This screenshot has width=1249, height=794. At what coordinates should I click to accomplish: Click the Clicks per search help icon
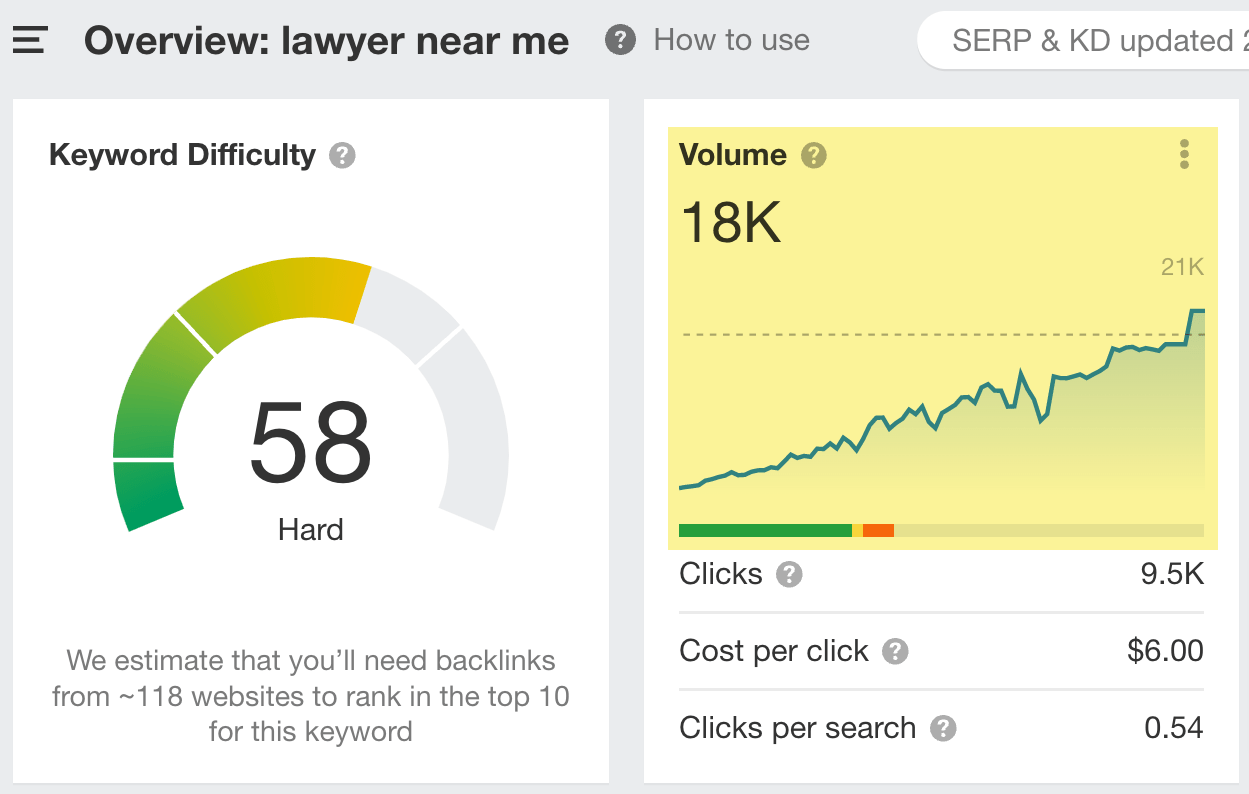942,729
